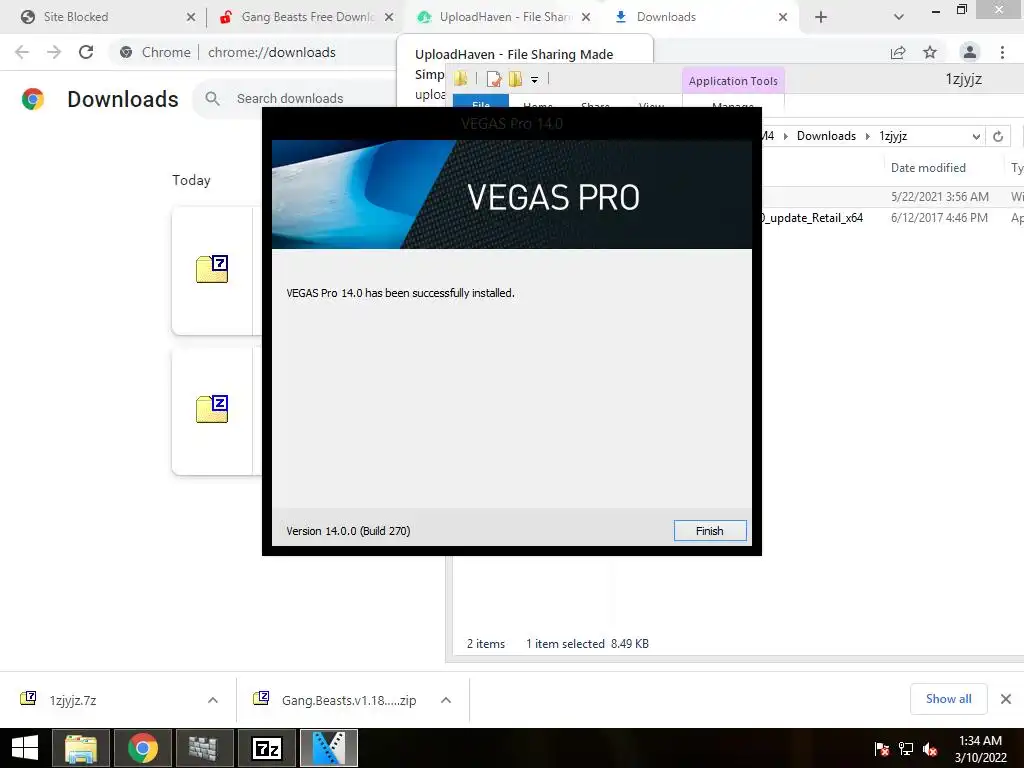
Task: Select the update_Retail_x64 file row
Action: pyautogui.click(x=892, y=218)
